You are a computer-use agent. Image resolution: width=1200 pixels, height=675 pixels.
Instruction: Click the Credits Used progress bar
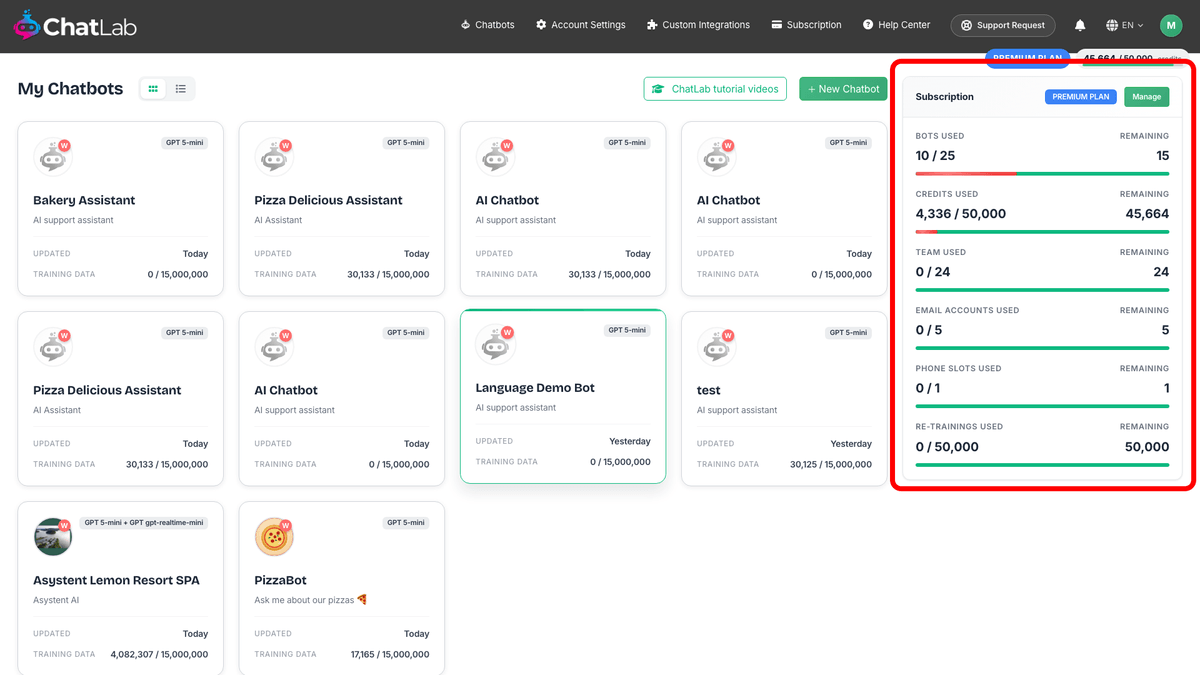1042,232
